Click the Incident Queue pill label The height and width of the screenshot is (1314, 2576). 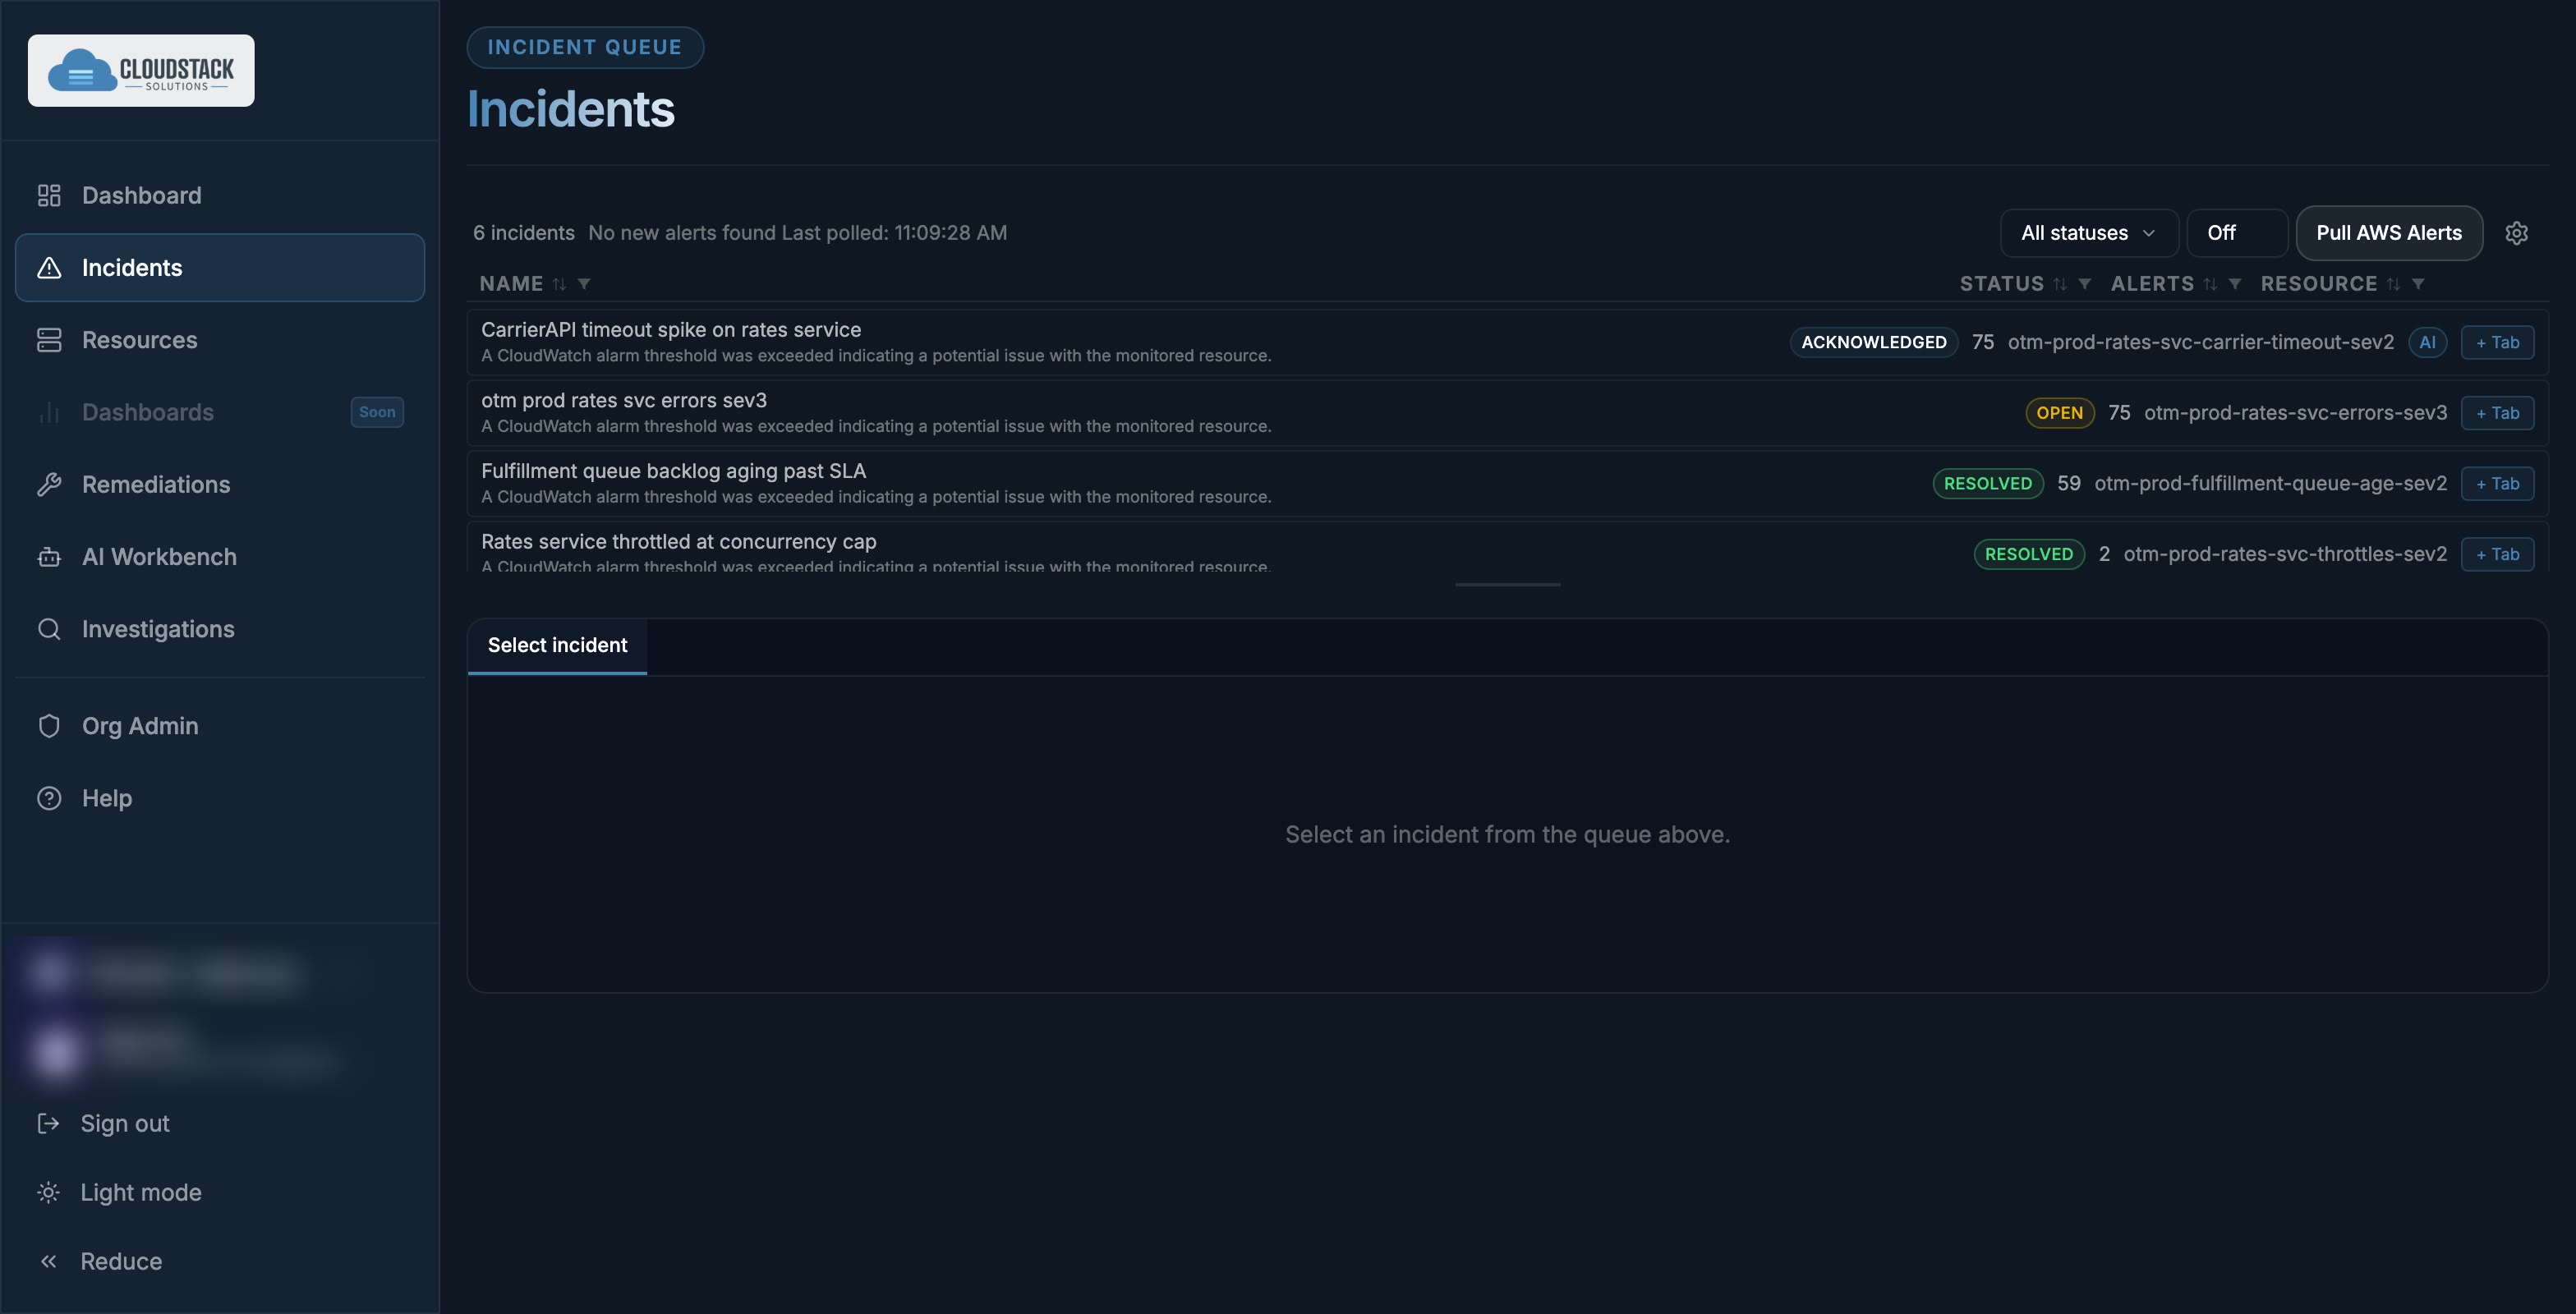click(585, 47)
